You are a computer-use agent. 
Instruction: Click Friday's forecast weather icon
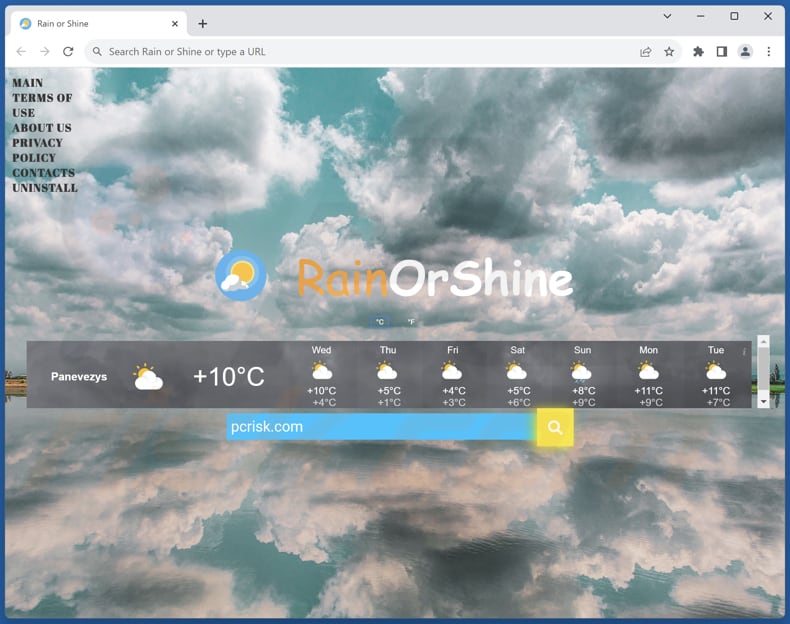[x=451, y=371]
